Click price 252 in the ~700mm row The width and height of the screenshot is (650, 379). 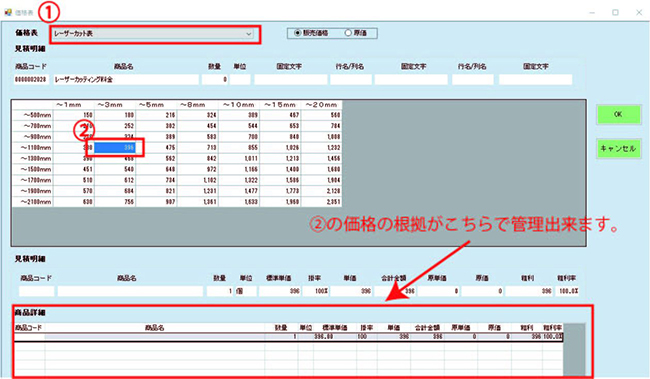point(115,126)
